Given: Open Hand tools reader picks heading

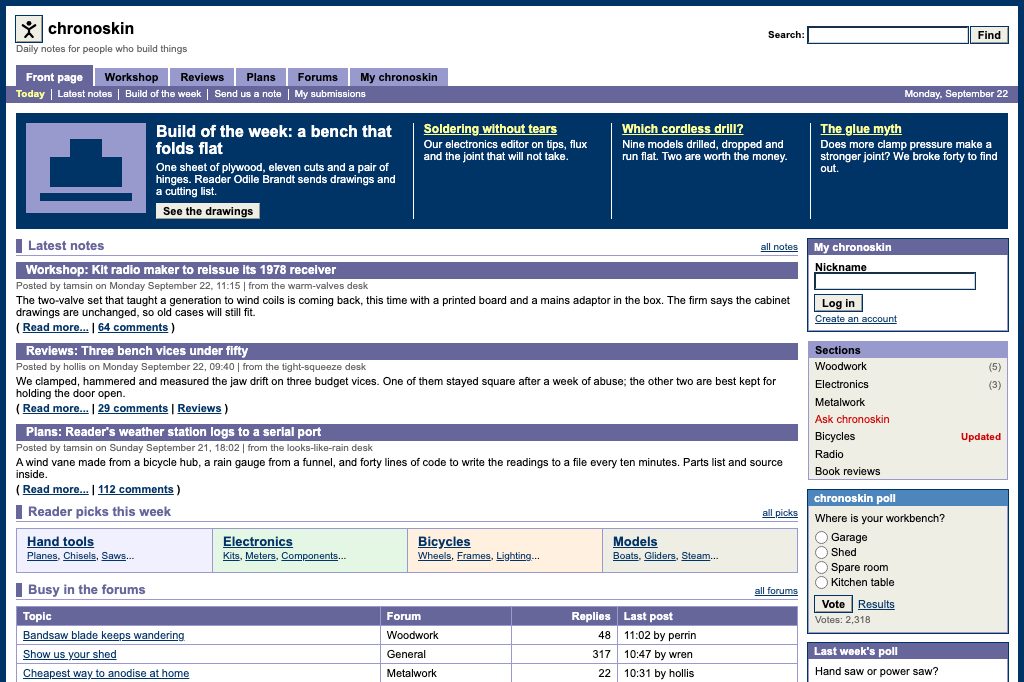Looking at the screenshot, I should (60, 542).
